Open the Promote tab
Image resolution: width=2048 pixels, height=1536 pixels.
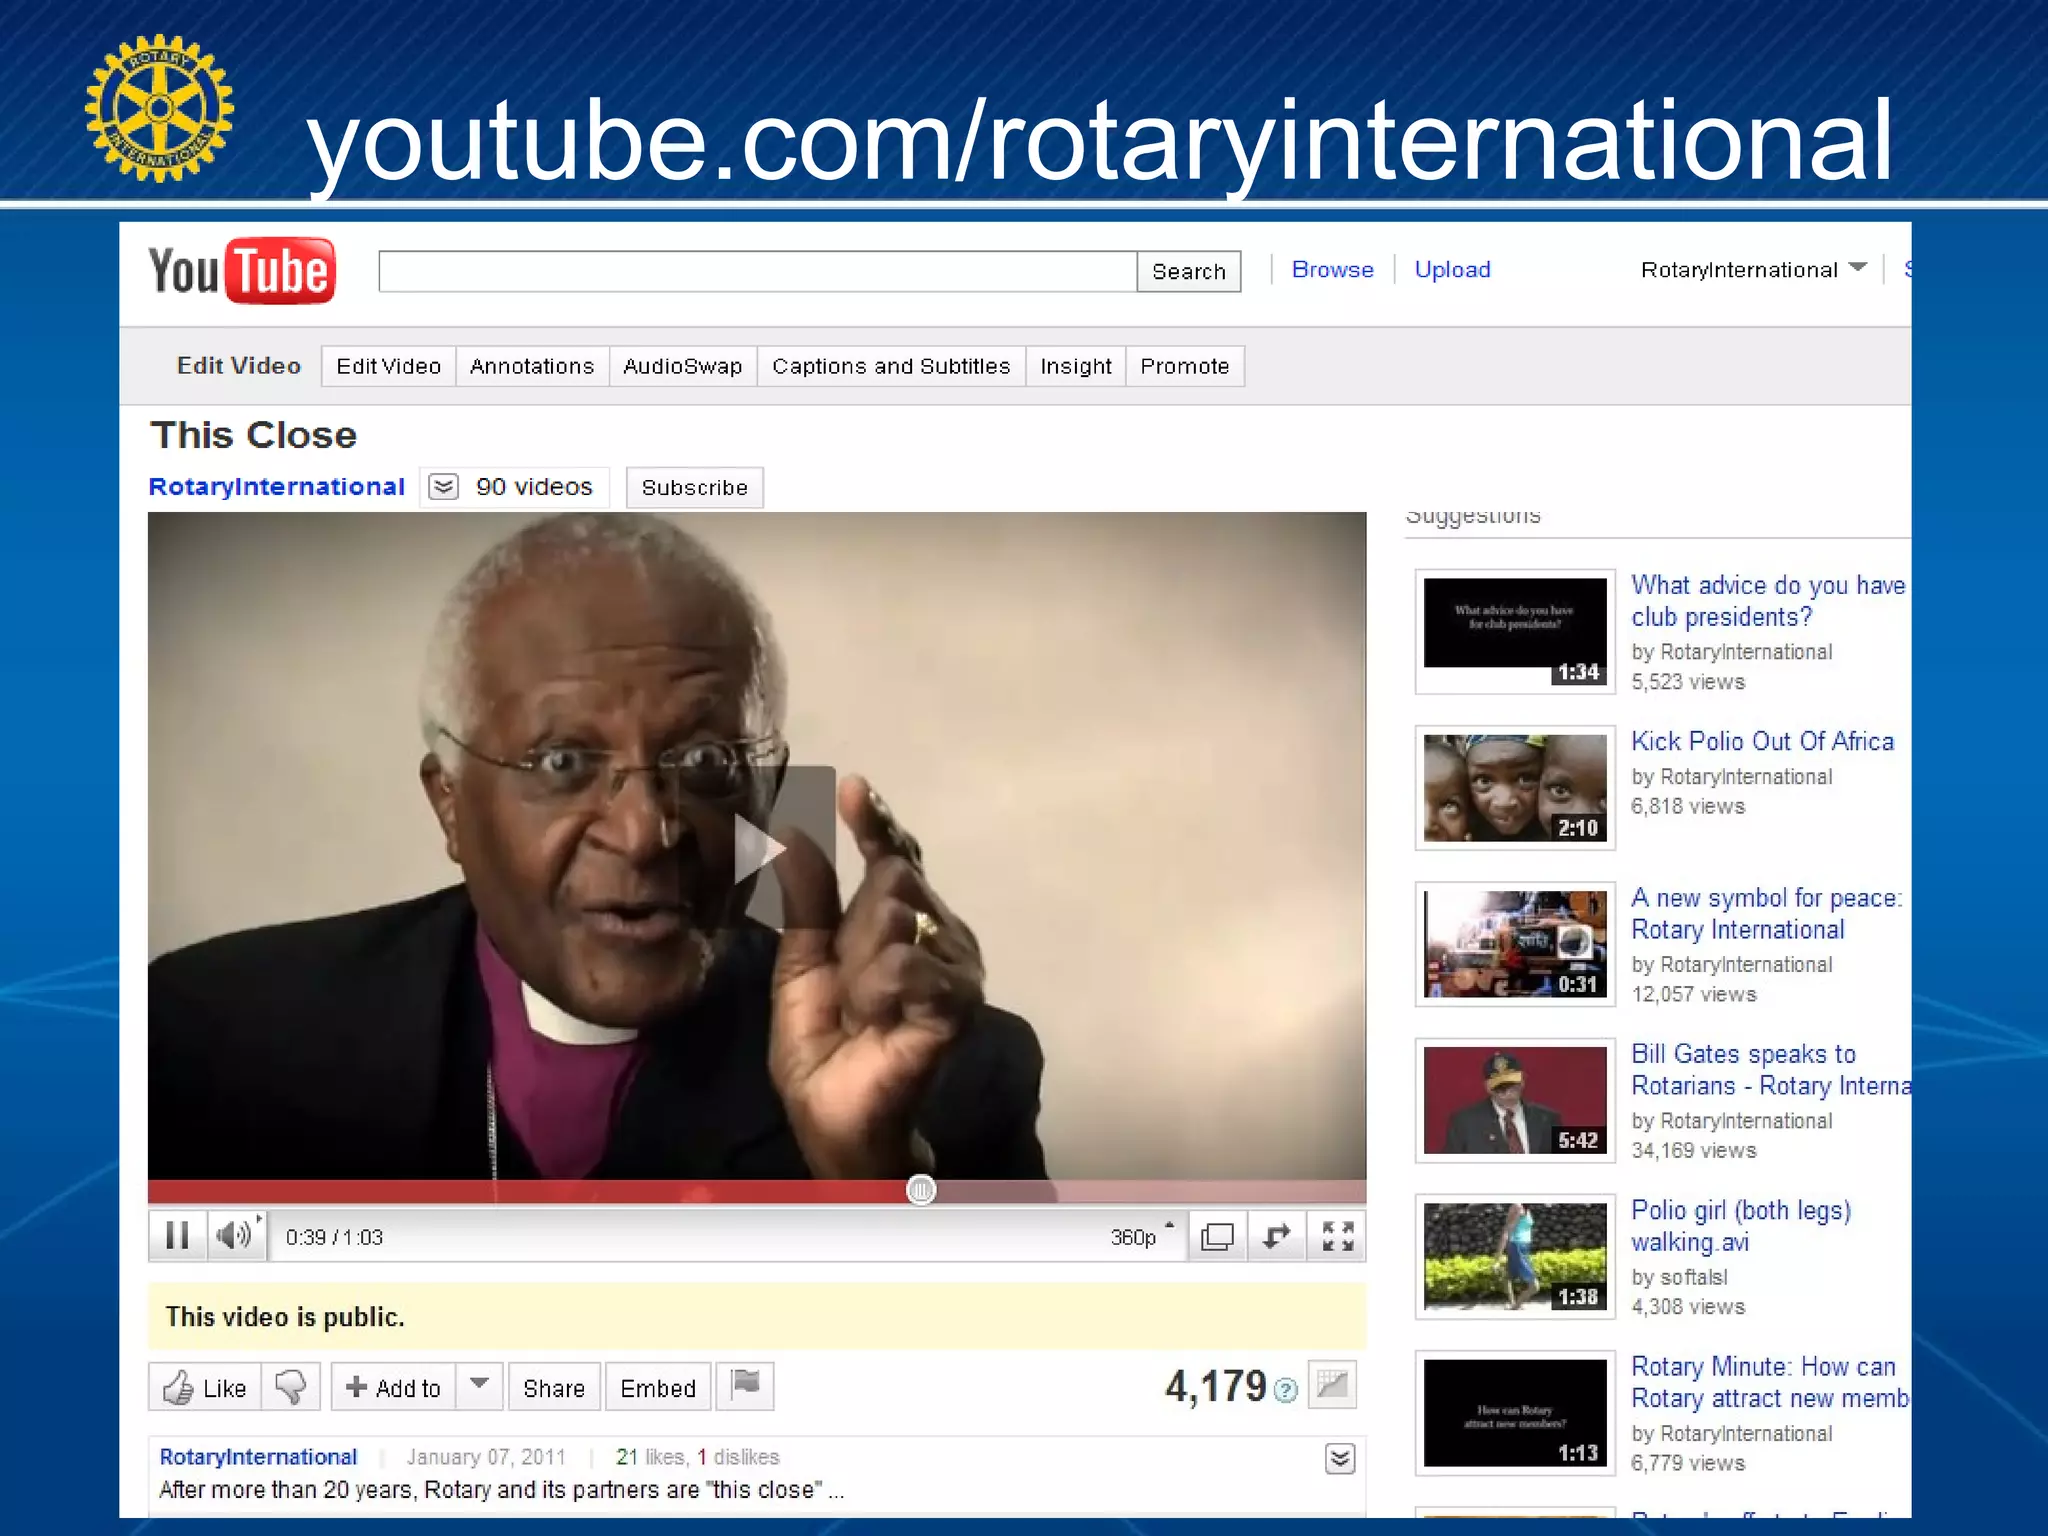click(1185, 366)
